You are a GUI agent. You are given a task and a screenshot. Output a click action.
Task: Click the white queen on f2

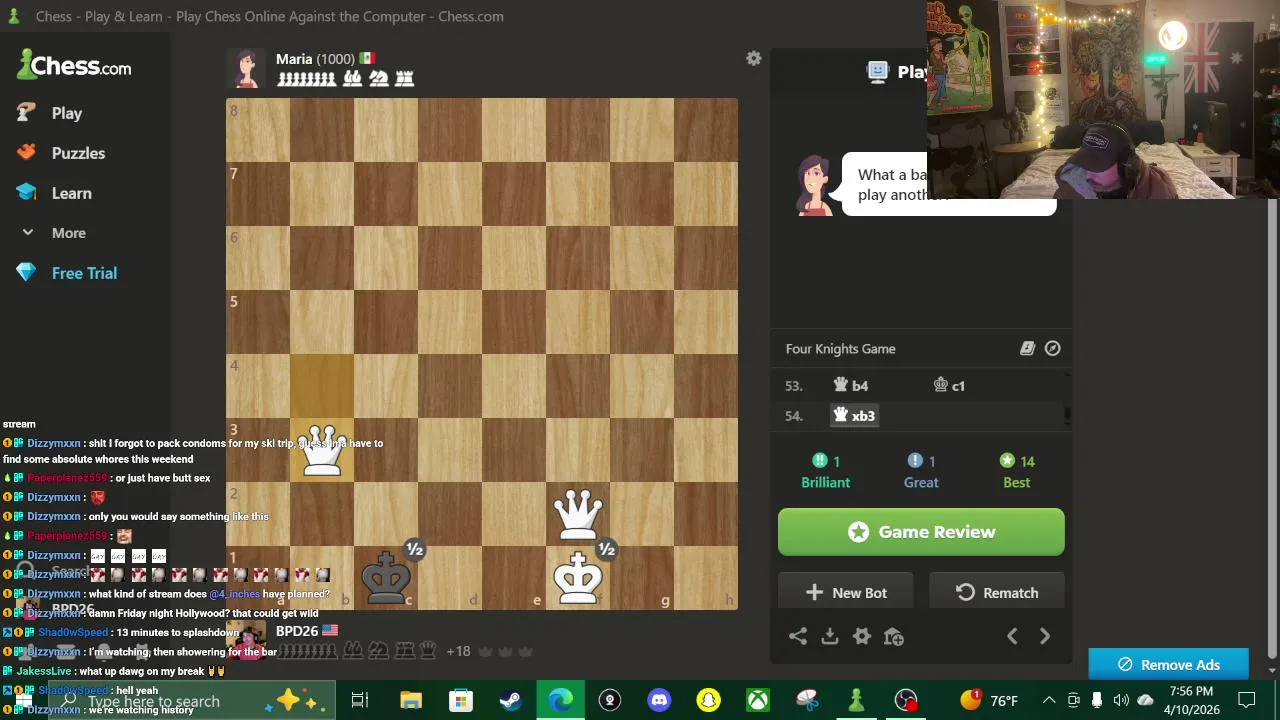coord(578,514)
